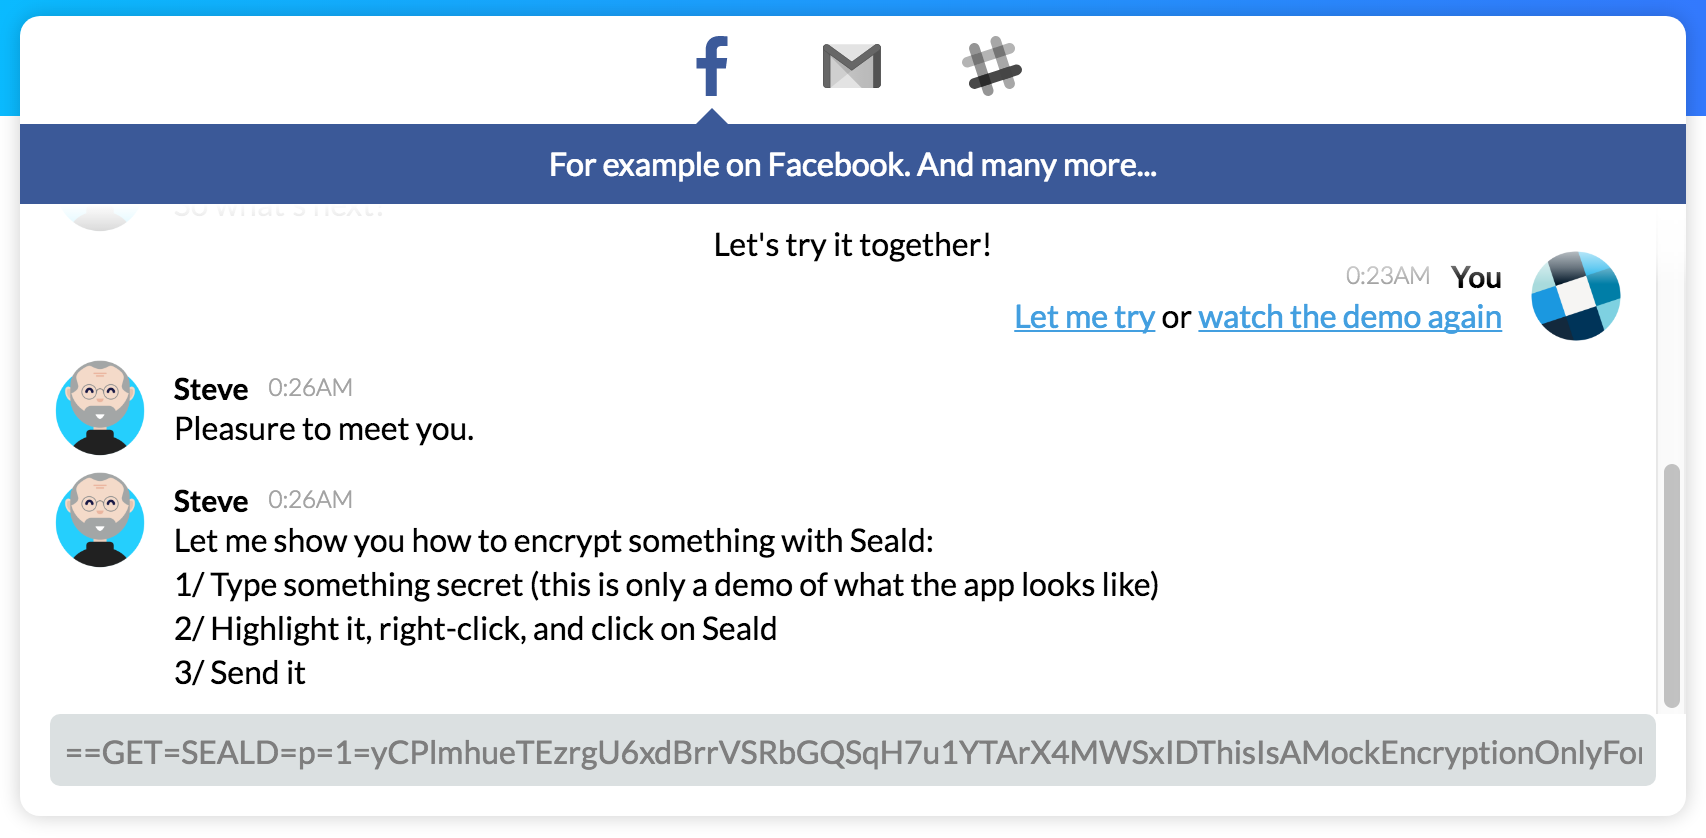1706x838 pixels.
Task: Click Steve's name above 'Let me show you'
Action: tap(211, 500)
